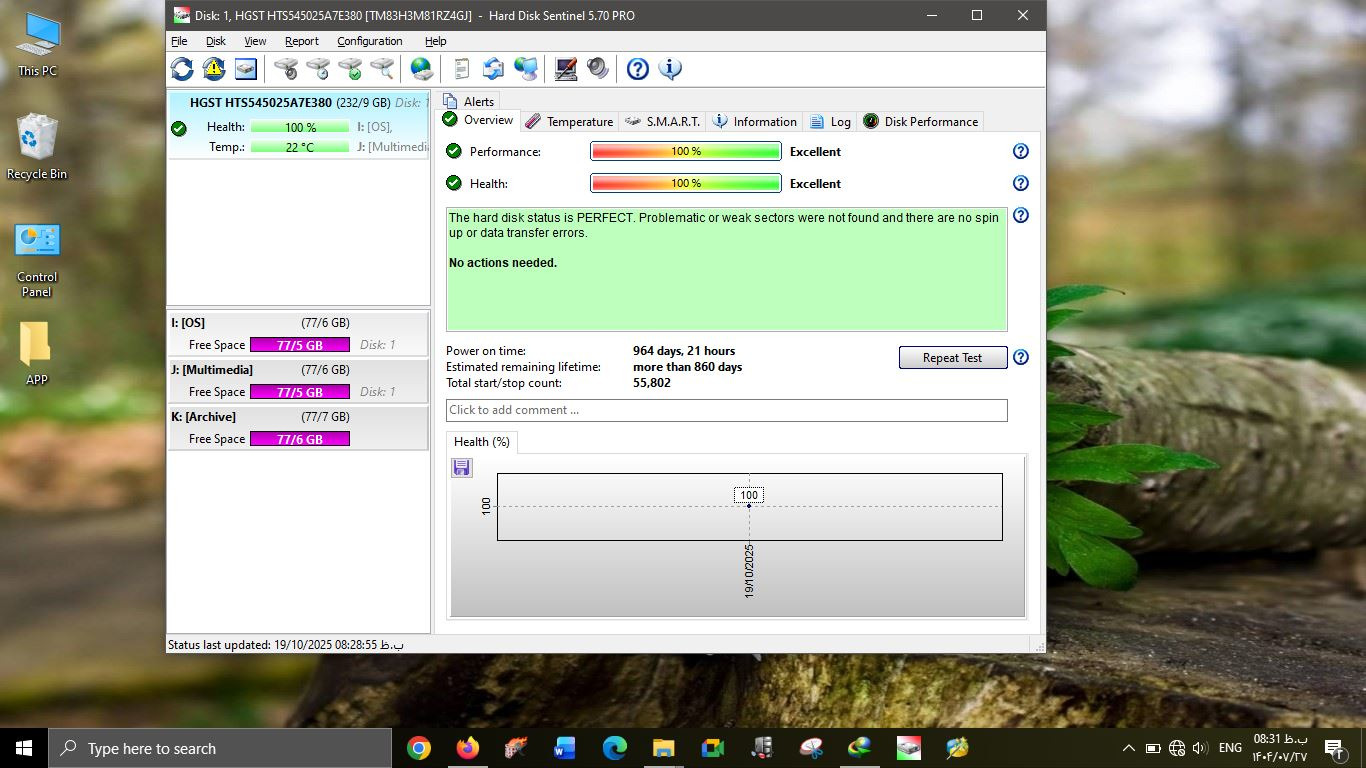Click the Refresh toolbar icon
Viewport: 1366px width, 768px height.
(x=182, y=69)
